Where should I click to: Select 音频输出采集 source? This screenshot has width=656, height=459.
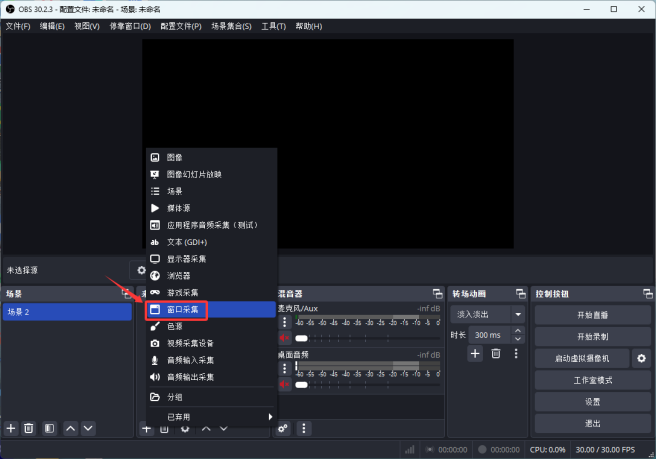coord(211,377)
